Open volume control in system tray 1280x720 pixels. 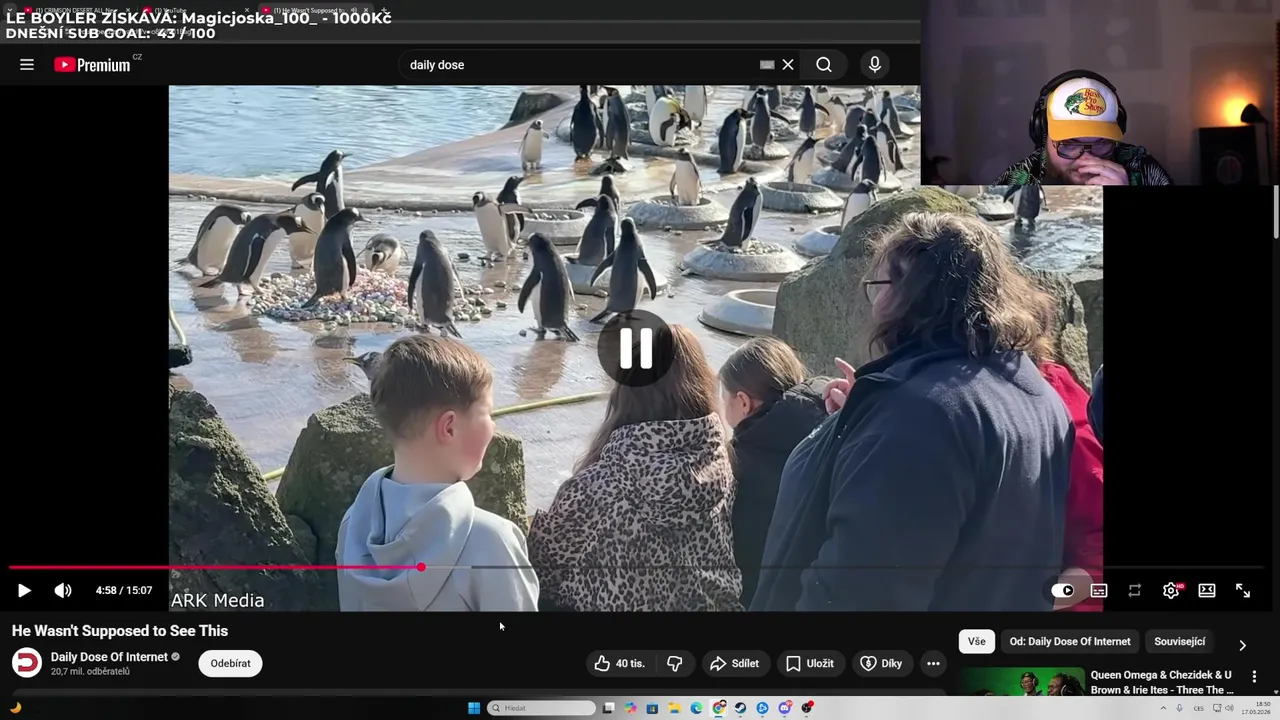[1229, 708]
